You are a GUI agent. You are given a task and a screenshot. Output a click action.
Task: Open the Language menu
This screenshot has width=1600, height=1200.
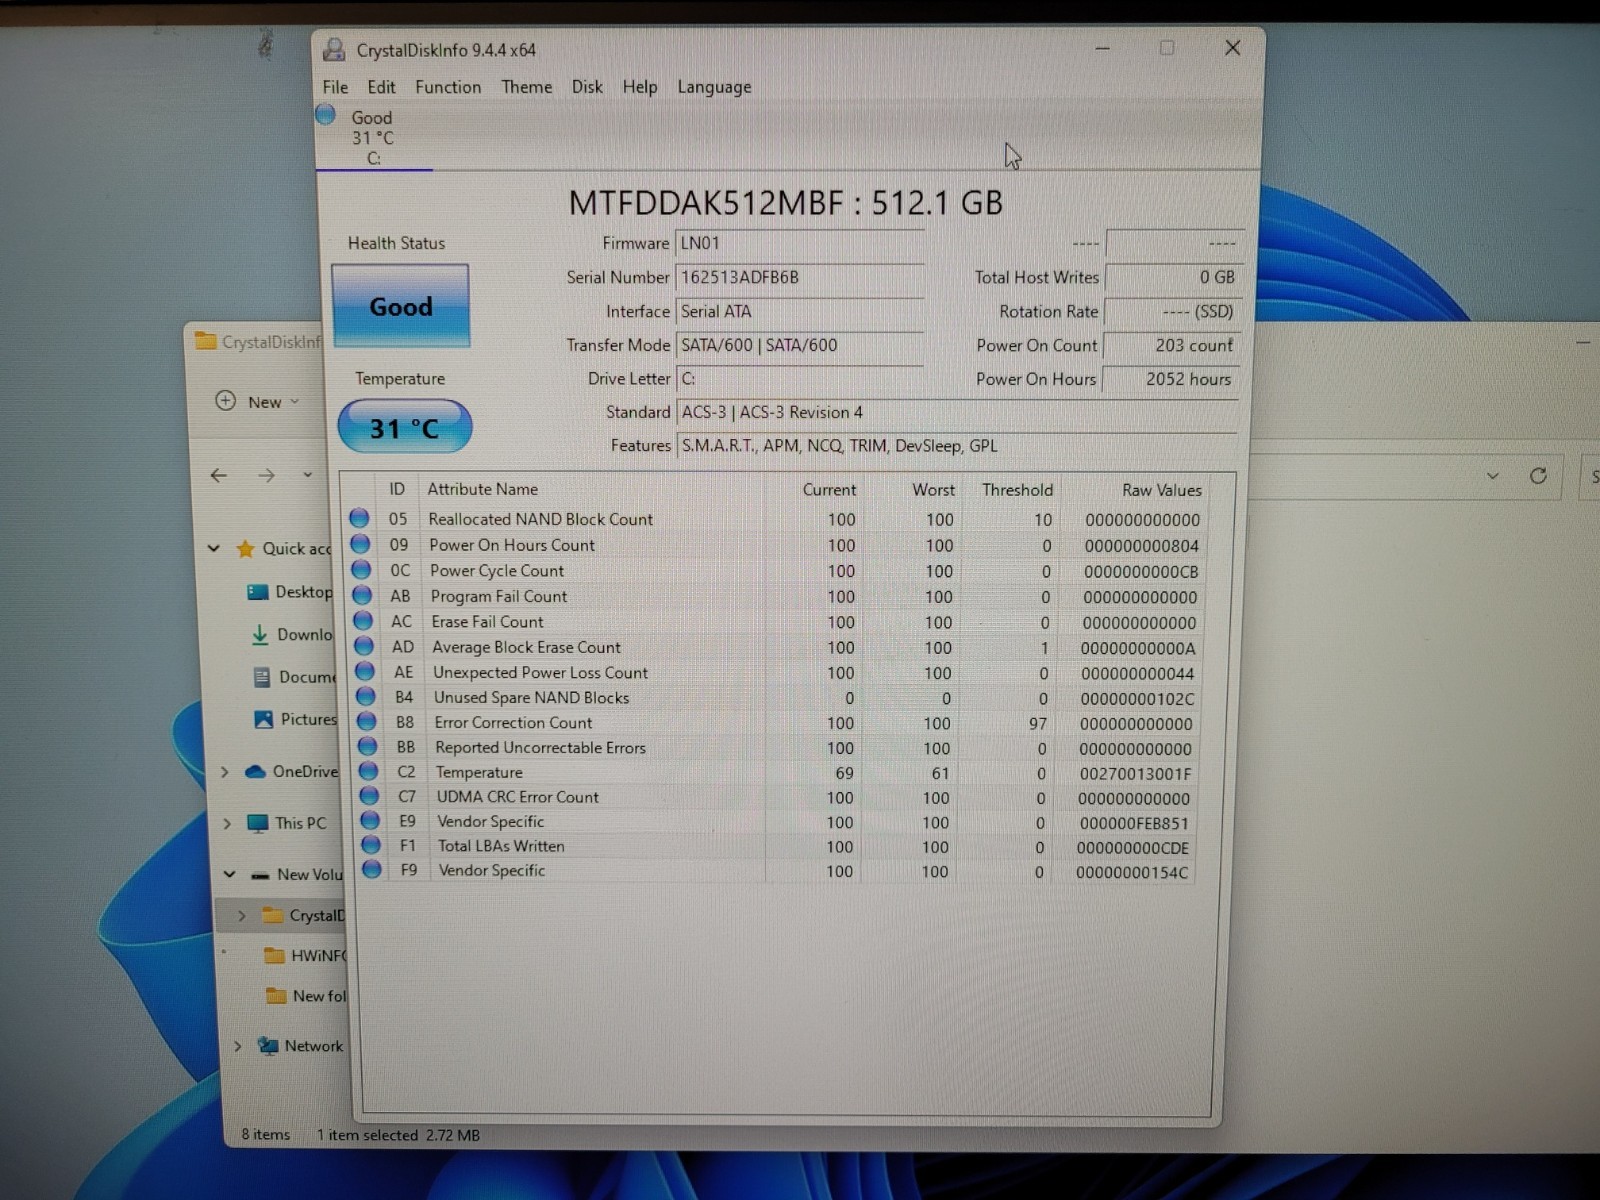click(714, 87)
